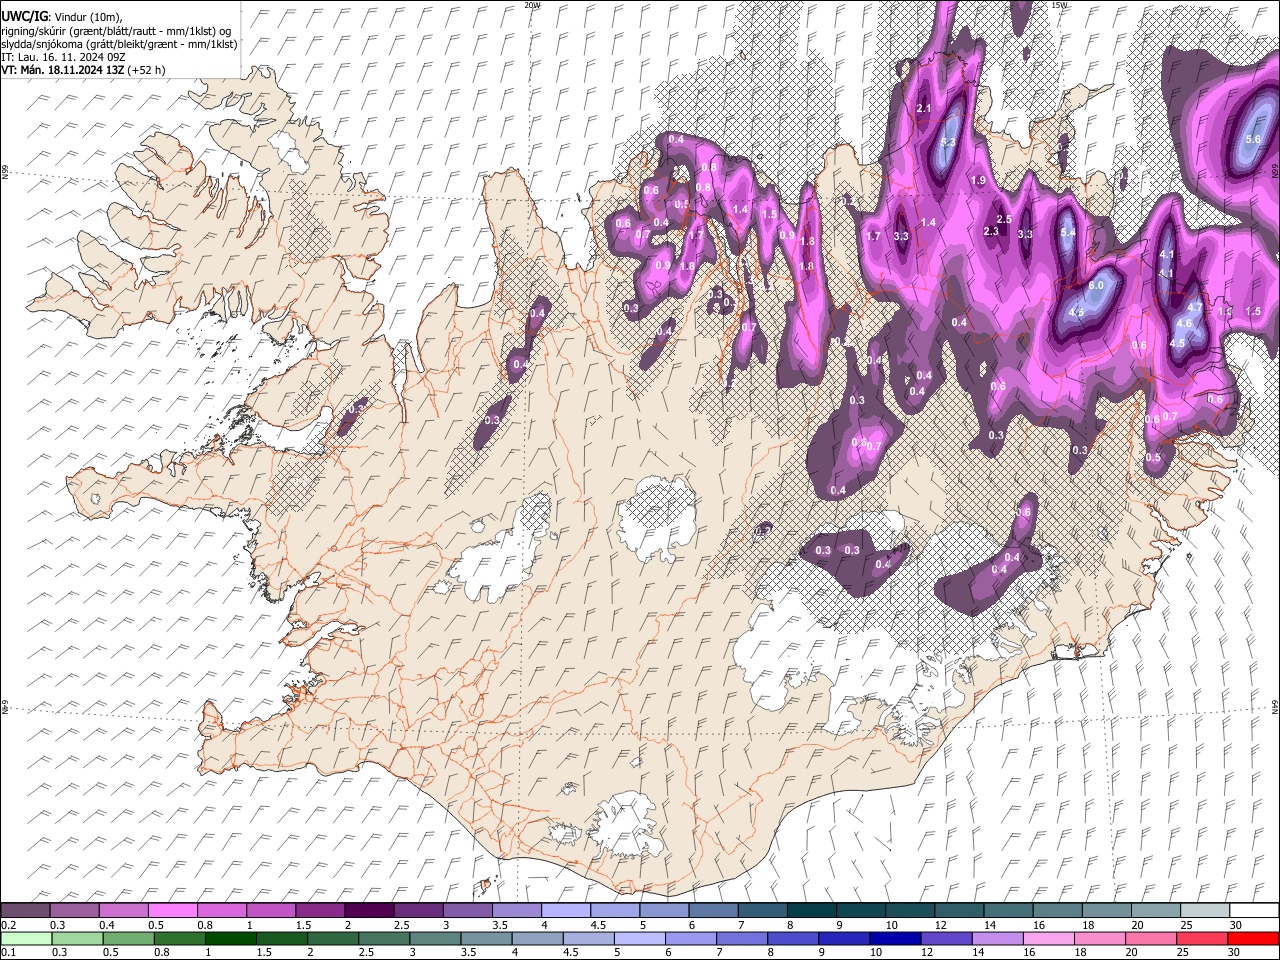Click the pale lavender swatch at 4.5 in snow legend
This screenshot has height=960, width=1280.
pyautogui.click(x=615, y=910)
